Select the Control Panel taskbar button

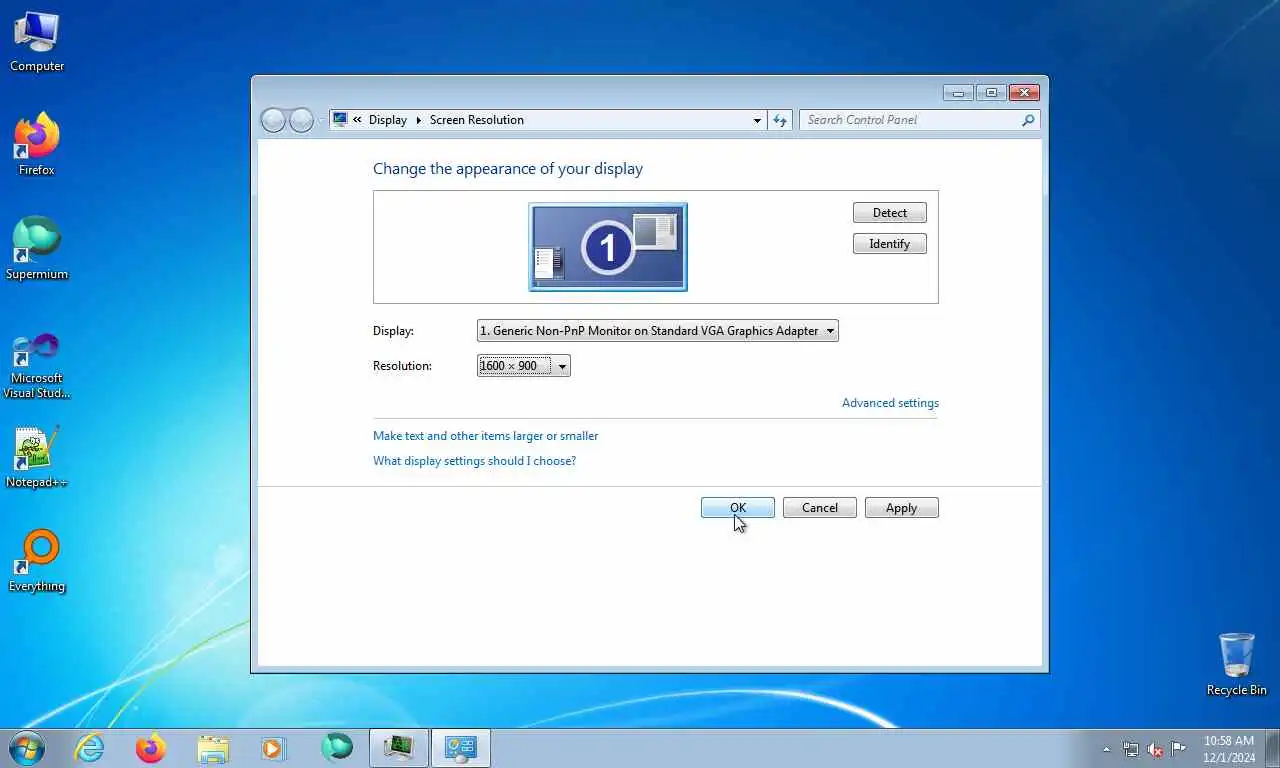click(x=461, y=748)
